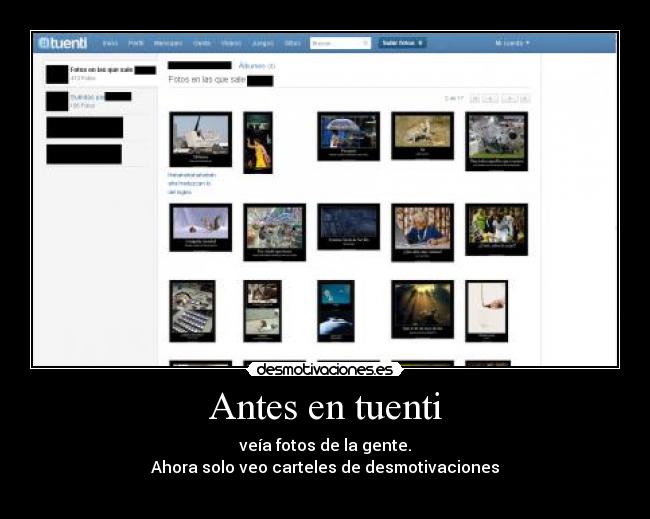Go to last page of photos
This screenshot has width=650, height=519.
tap(525, 99)
